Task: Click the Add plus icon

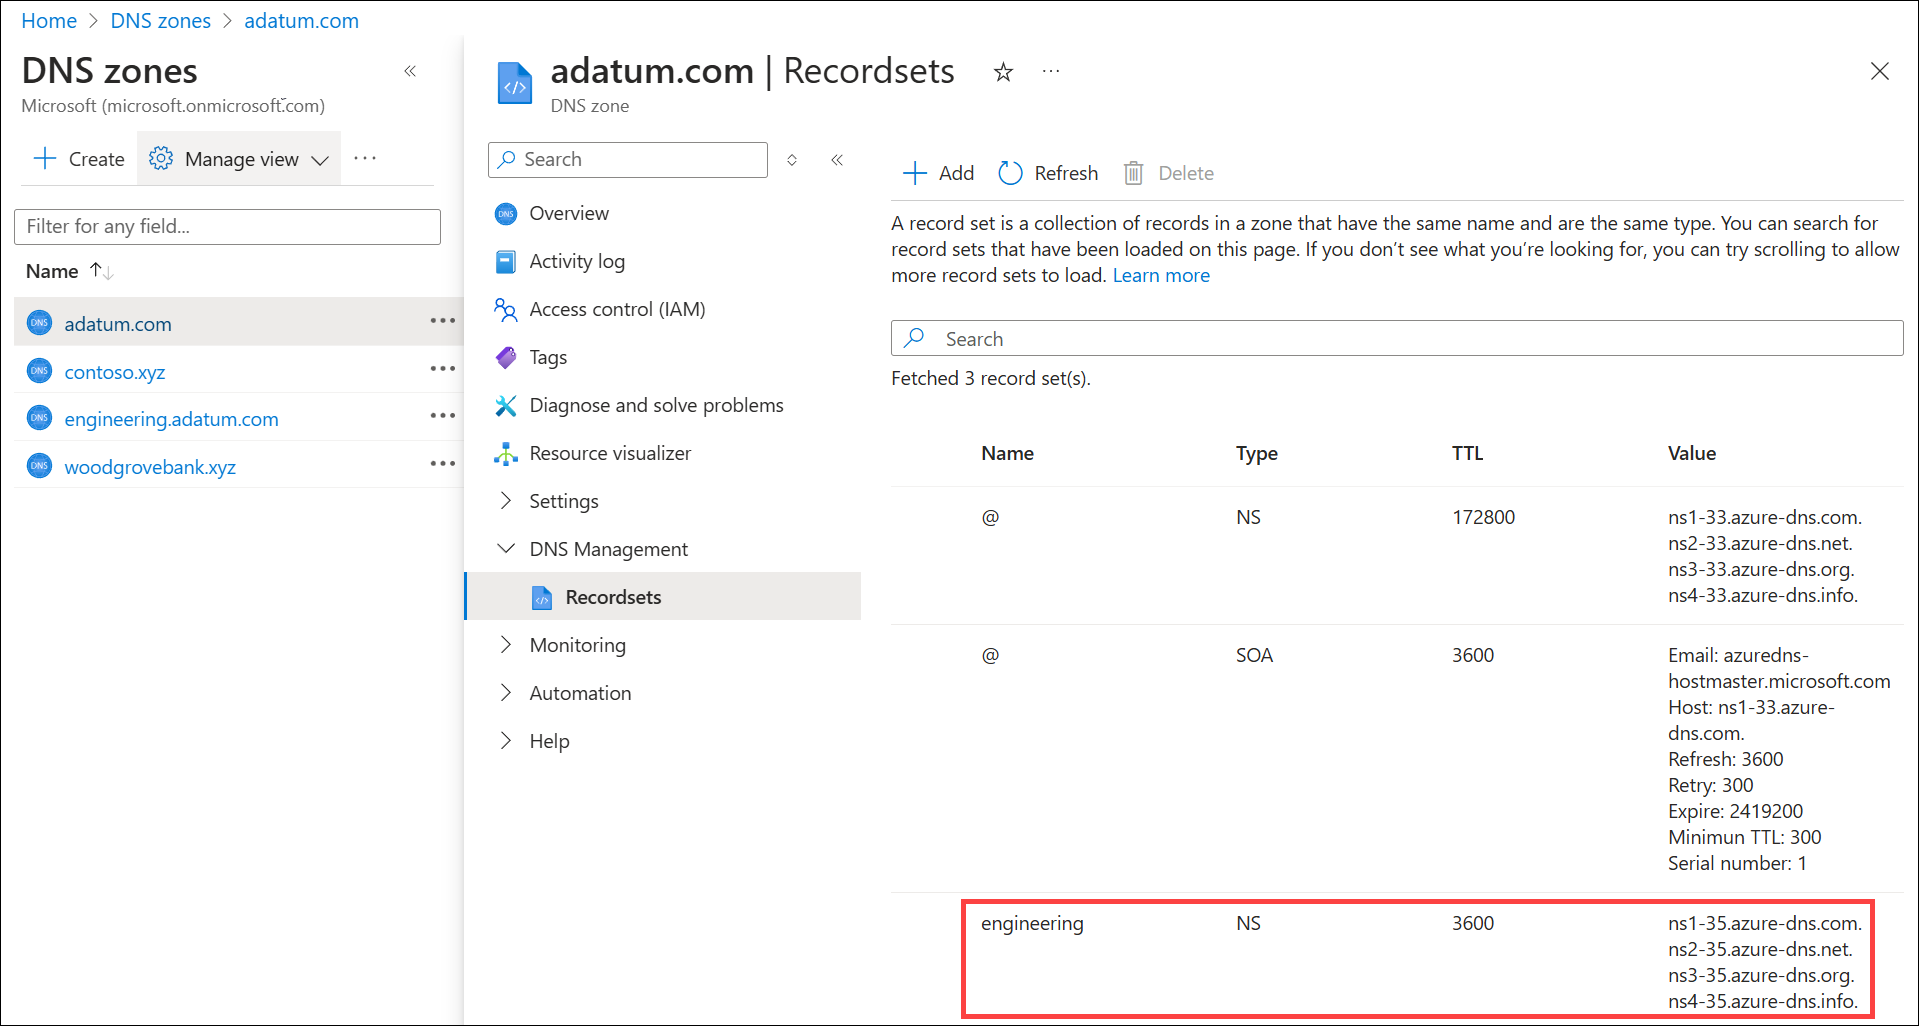Action: click(914, 173)
